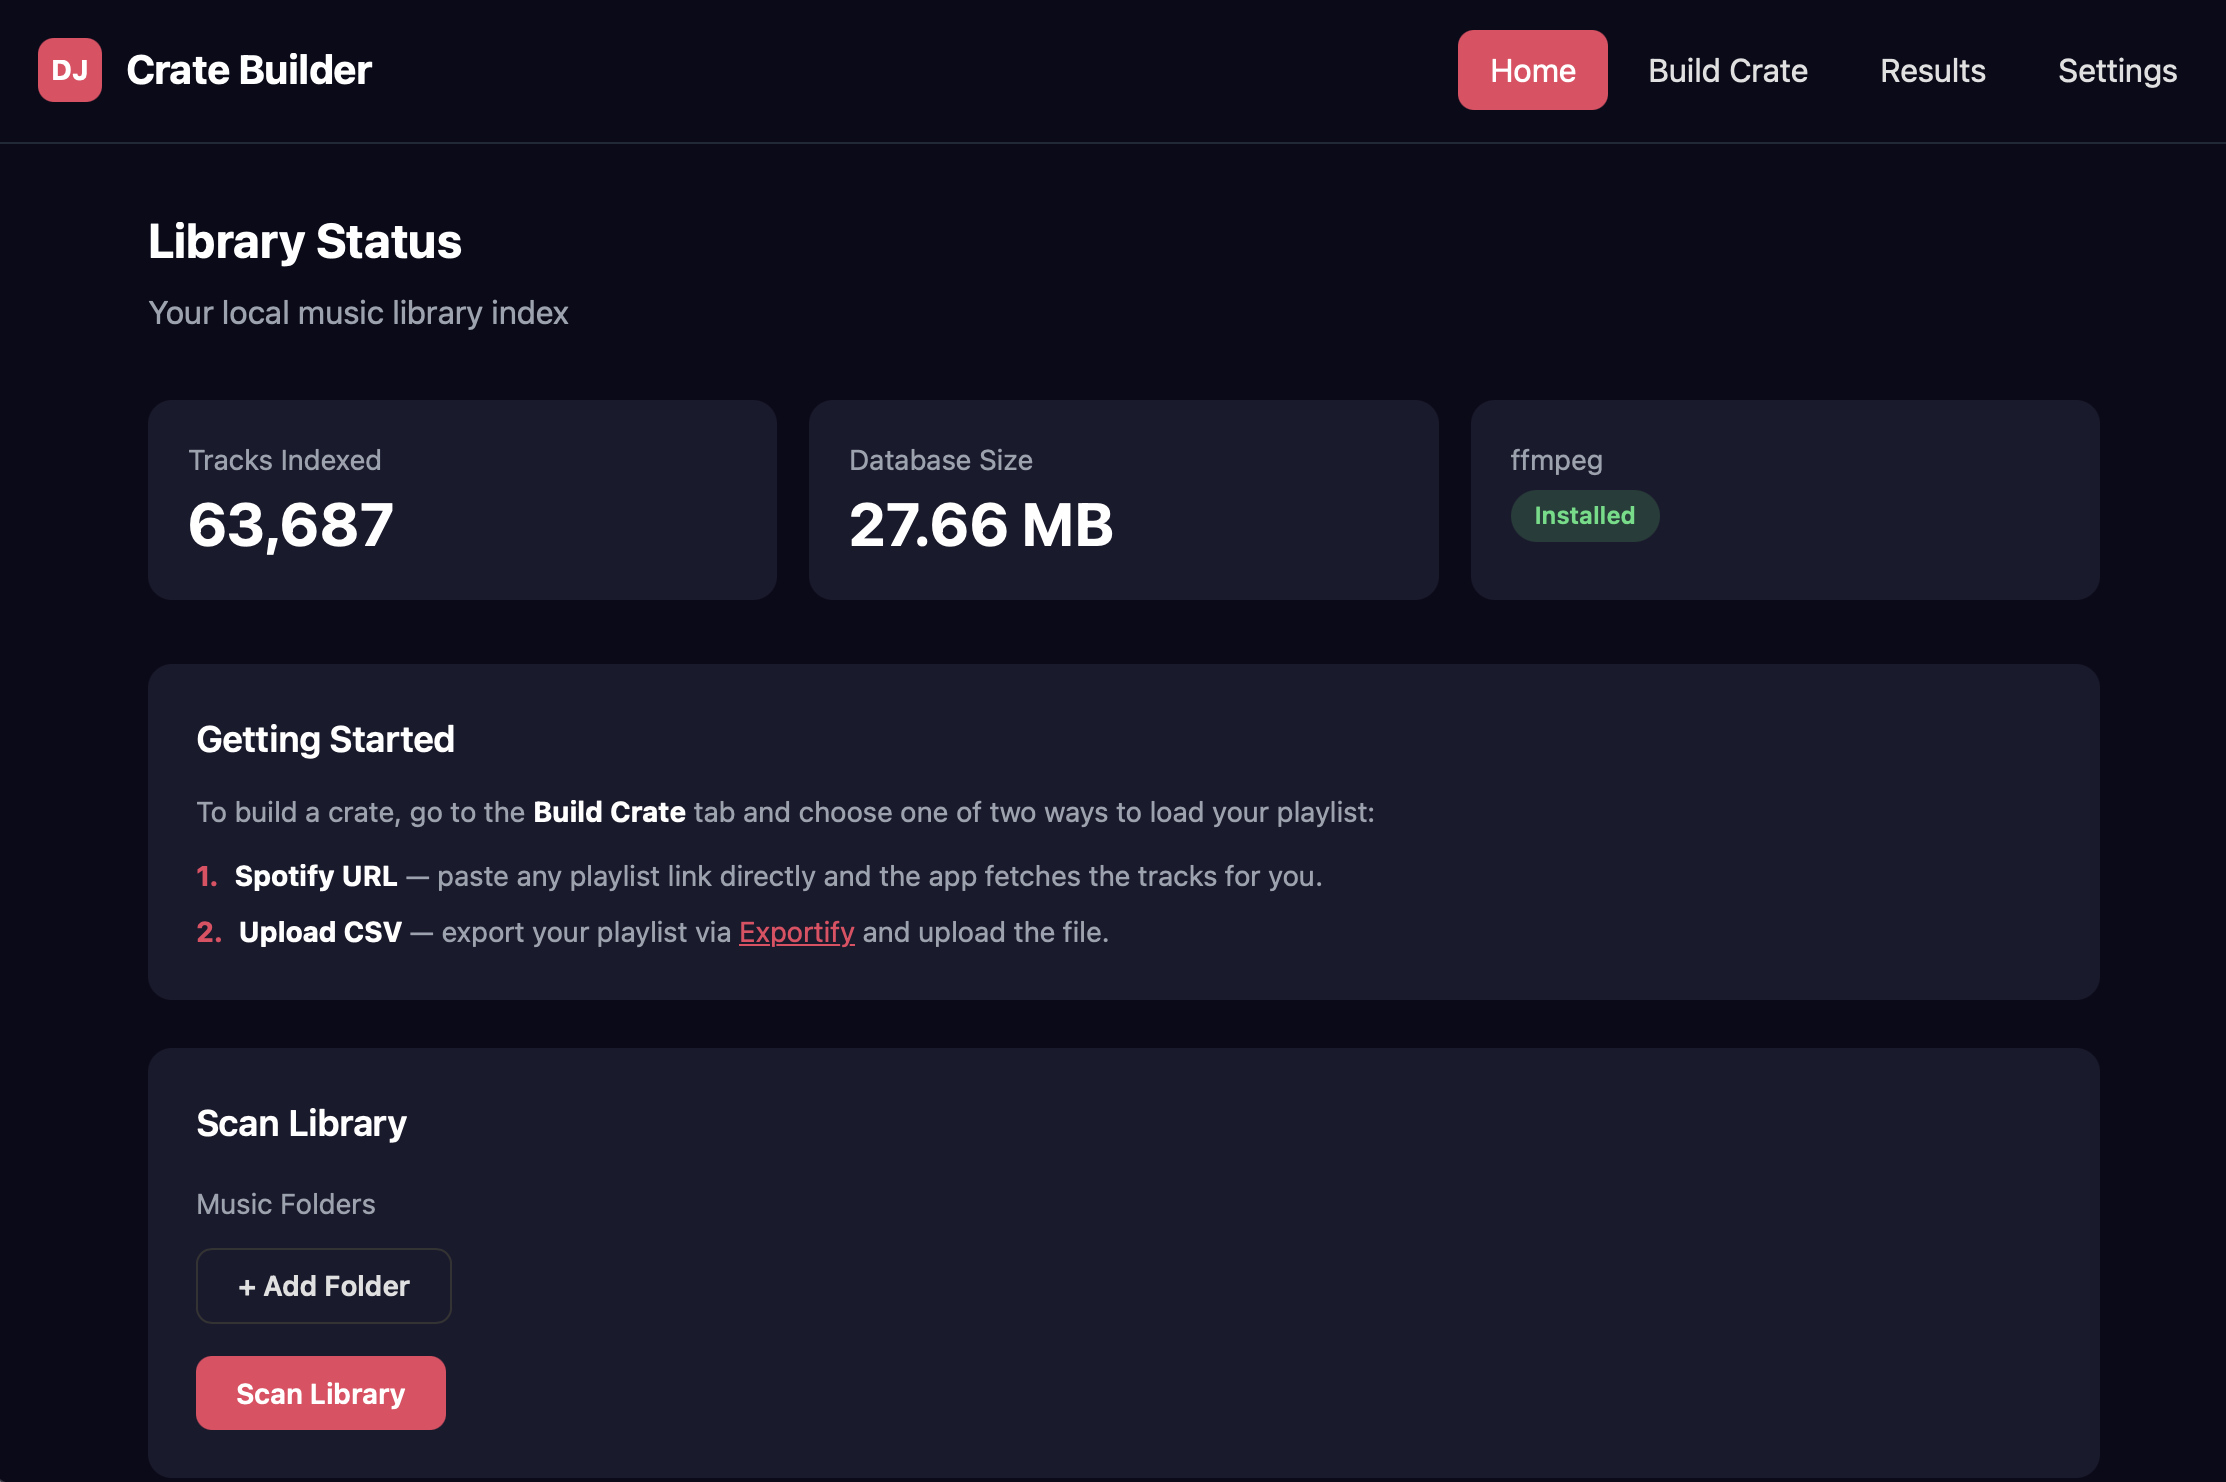Open the Results tab
Screen dimensions: 2226x1482
(x=1932, y=70)
